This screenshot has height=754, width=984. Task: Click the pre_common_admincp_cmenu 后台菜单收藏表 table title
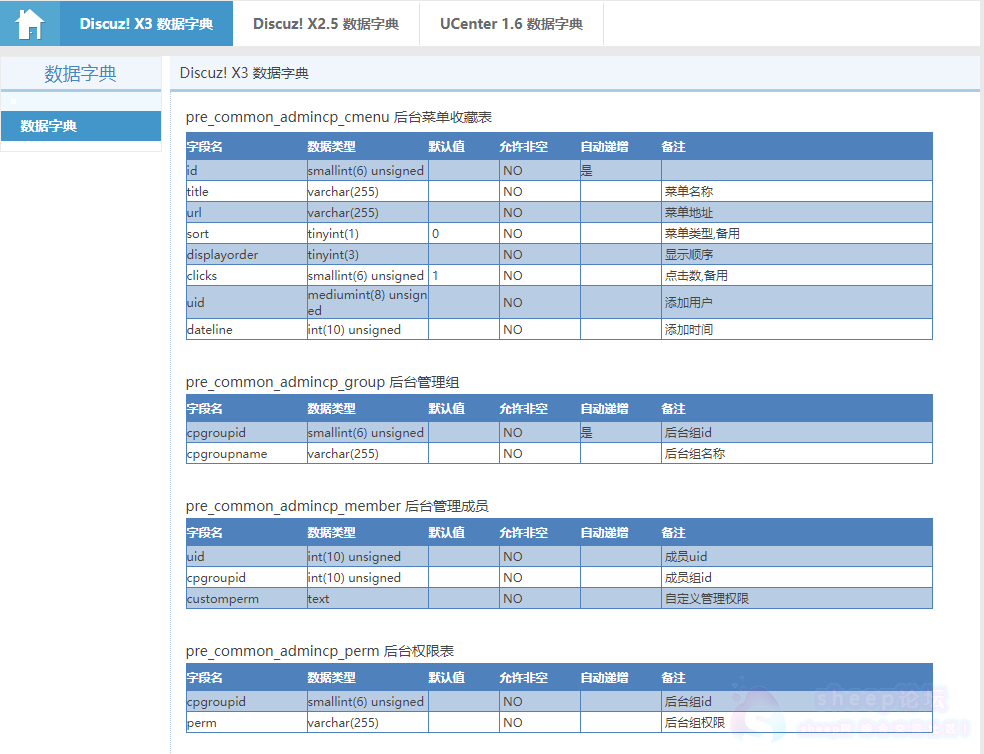[339, 117]
